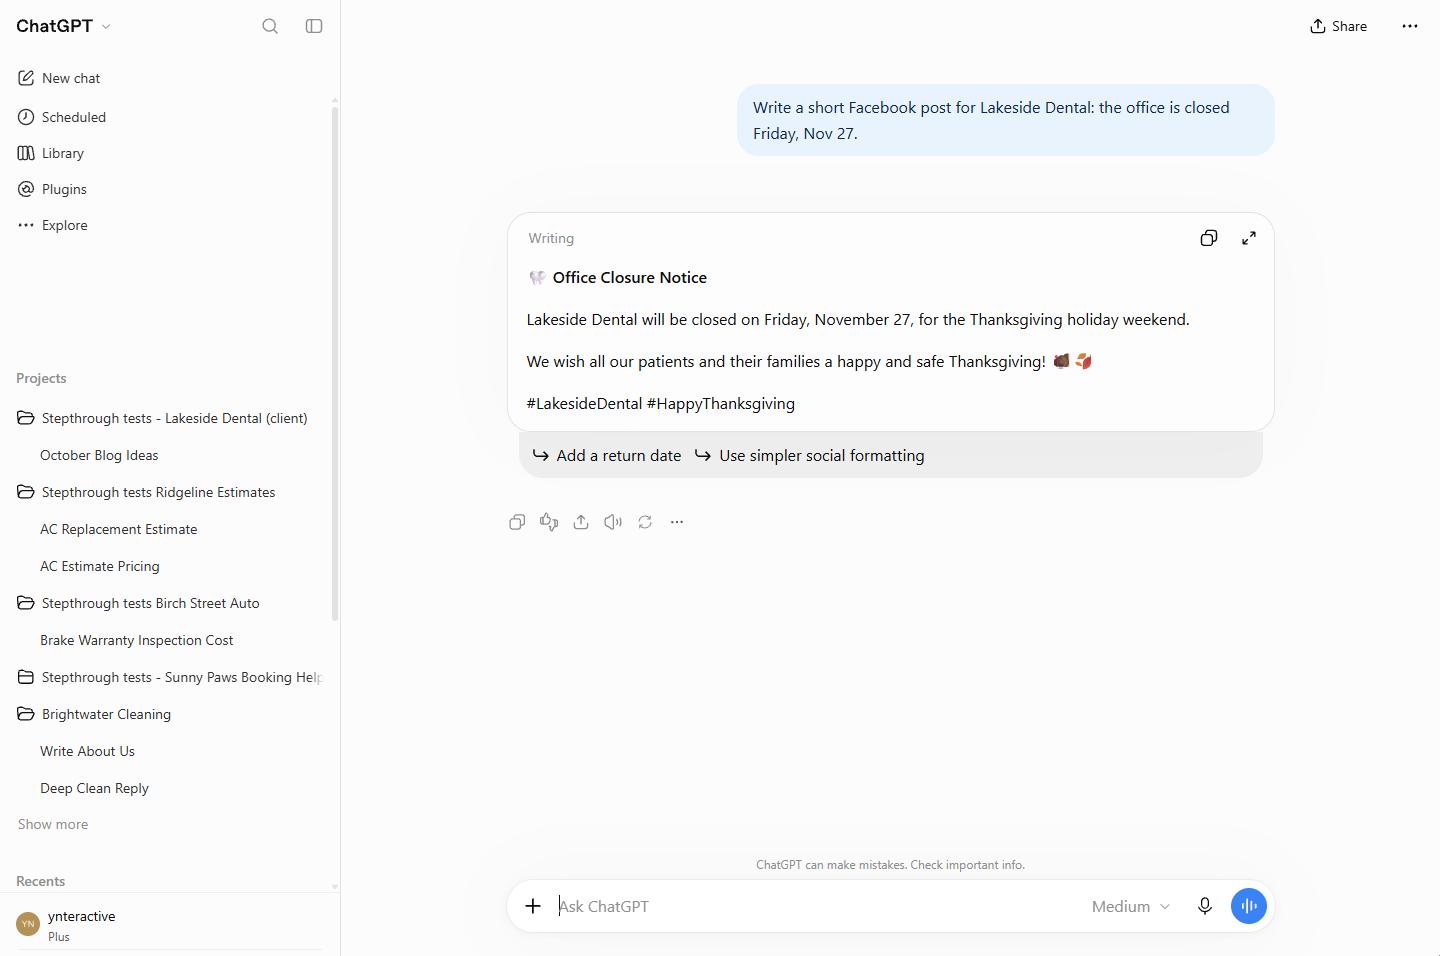Open Stepthrough tests - Lakeside Dental project folder
The width and height of the screenshot is (1440, 956).
coord(165,418)
